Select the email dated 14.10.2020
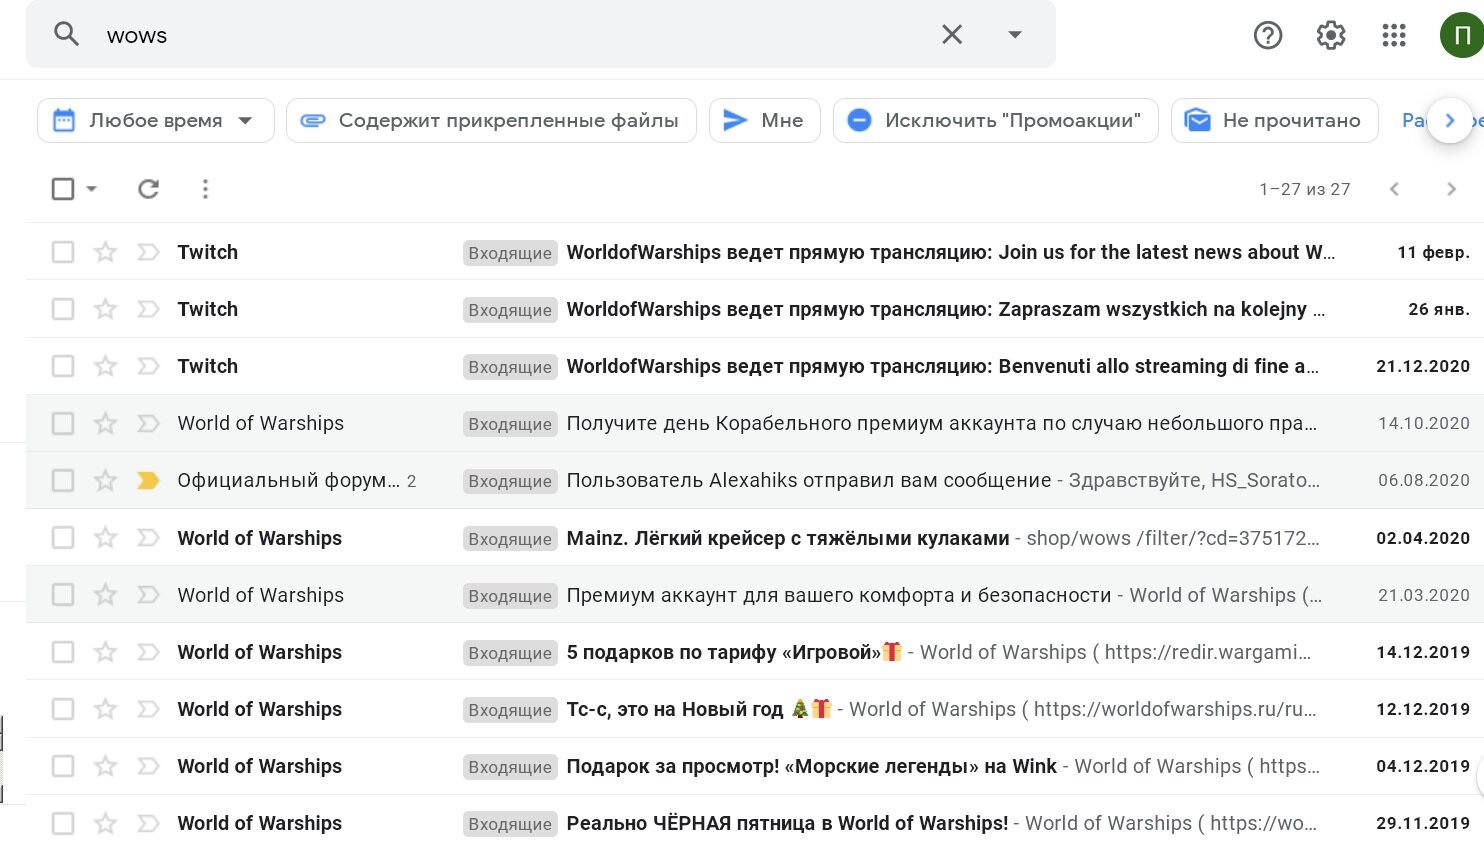1484x846 pixels. tap(63, 423)
